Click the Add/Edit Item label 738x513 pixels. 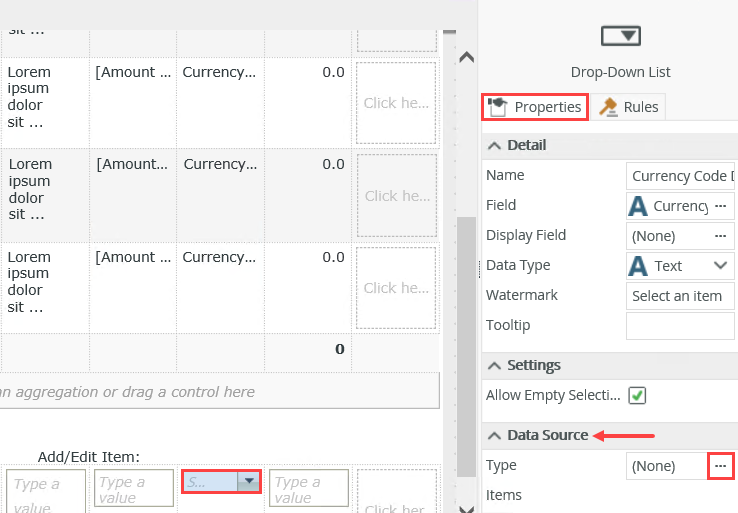[x=88, y=457]
